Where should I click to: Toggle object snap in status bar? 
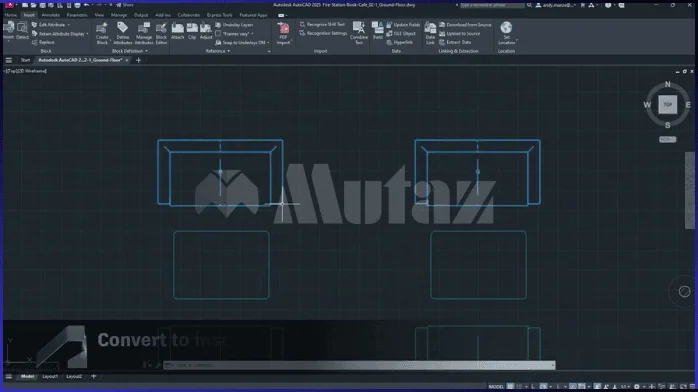click(582, 387)
